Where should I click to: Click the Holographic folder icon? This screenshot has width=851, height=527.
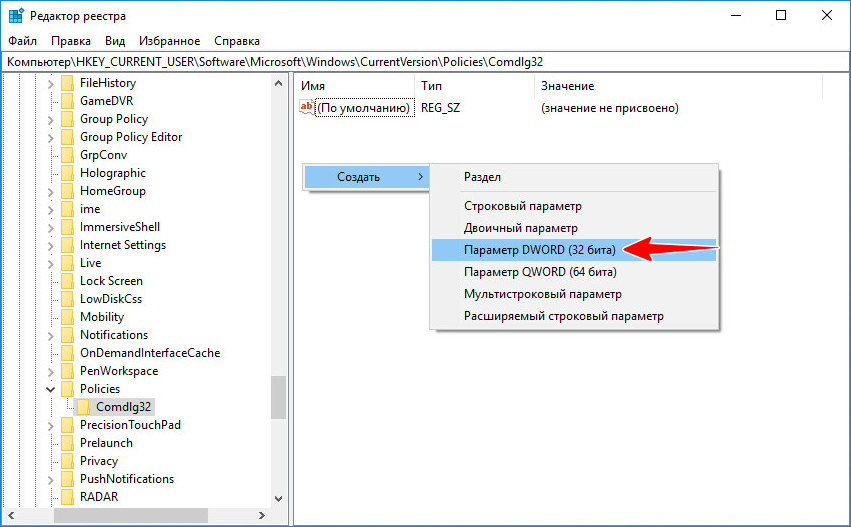[x=67, y=173]
